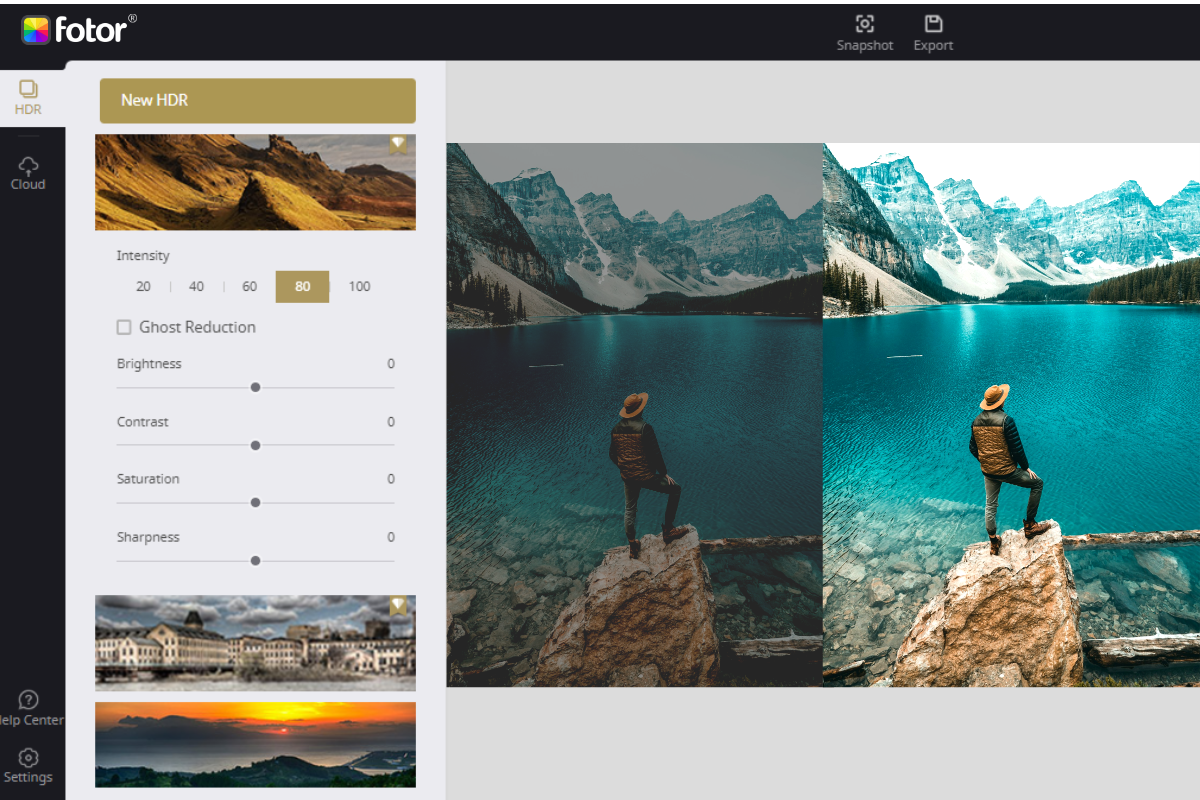Screen dimensions: 1200x800
Task: Open the Cloud panel
Action: pyautogui.click(x=27, y=170)
